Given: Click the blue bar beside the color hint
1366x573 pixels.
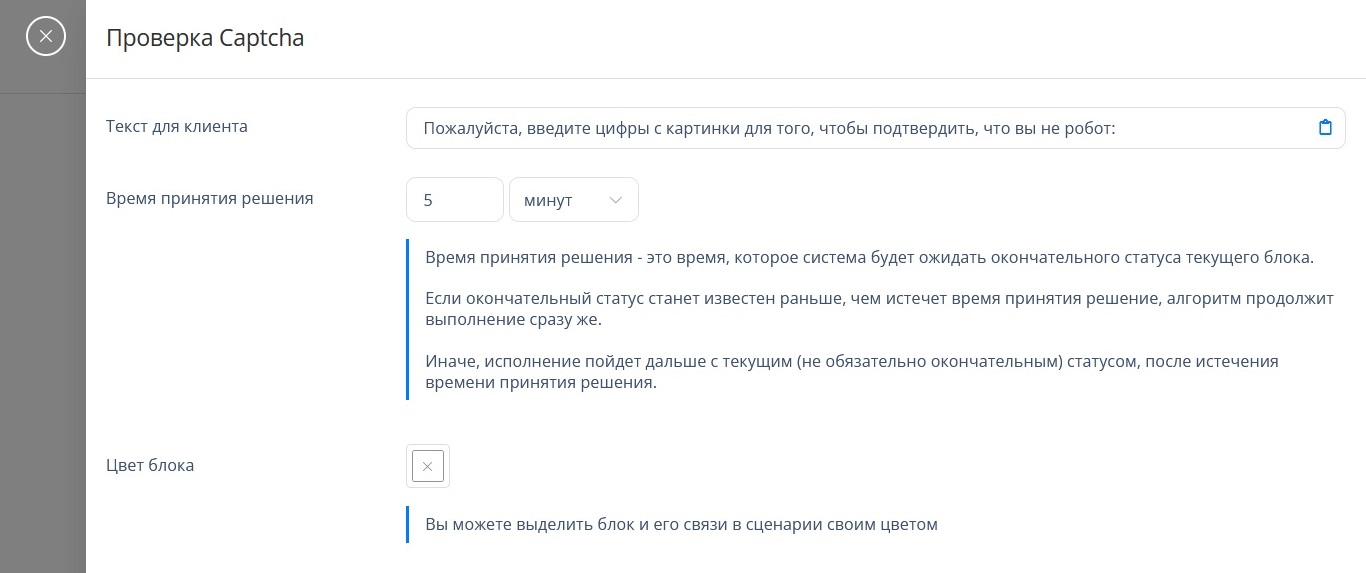Looking at the screenshot, I should coord(408,524).
